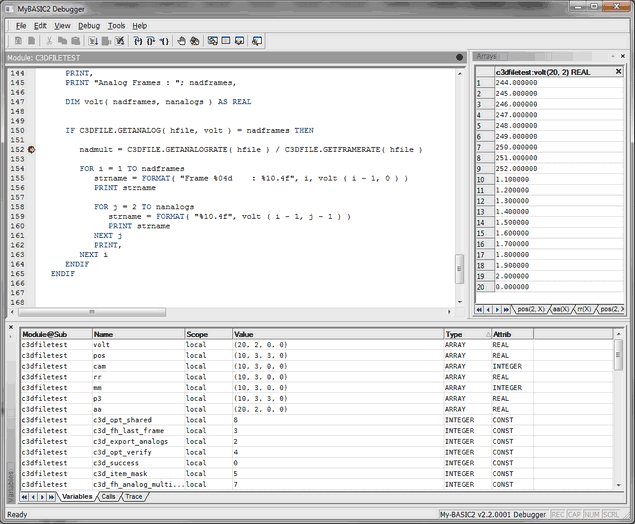Image resolution: width=635 pixels, height=524 pixels.
Task: Click the hand breakpoint toggle icon
Action: tap(181, 41)
